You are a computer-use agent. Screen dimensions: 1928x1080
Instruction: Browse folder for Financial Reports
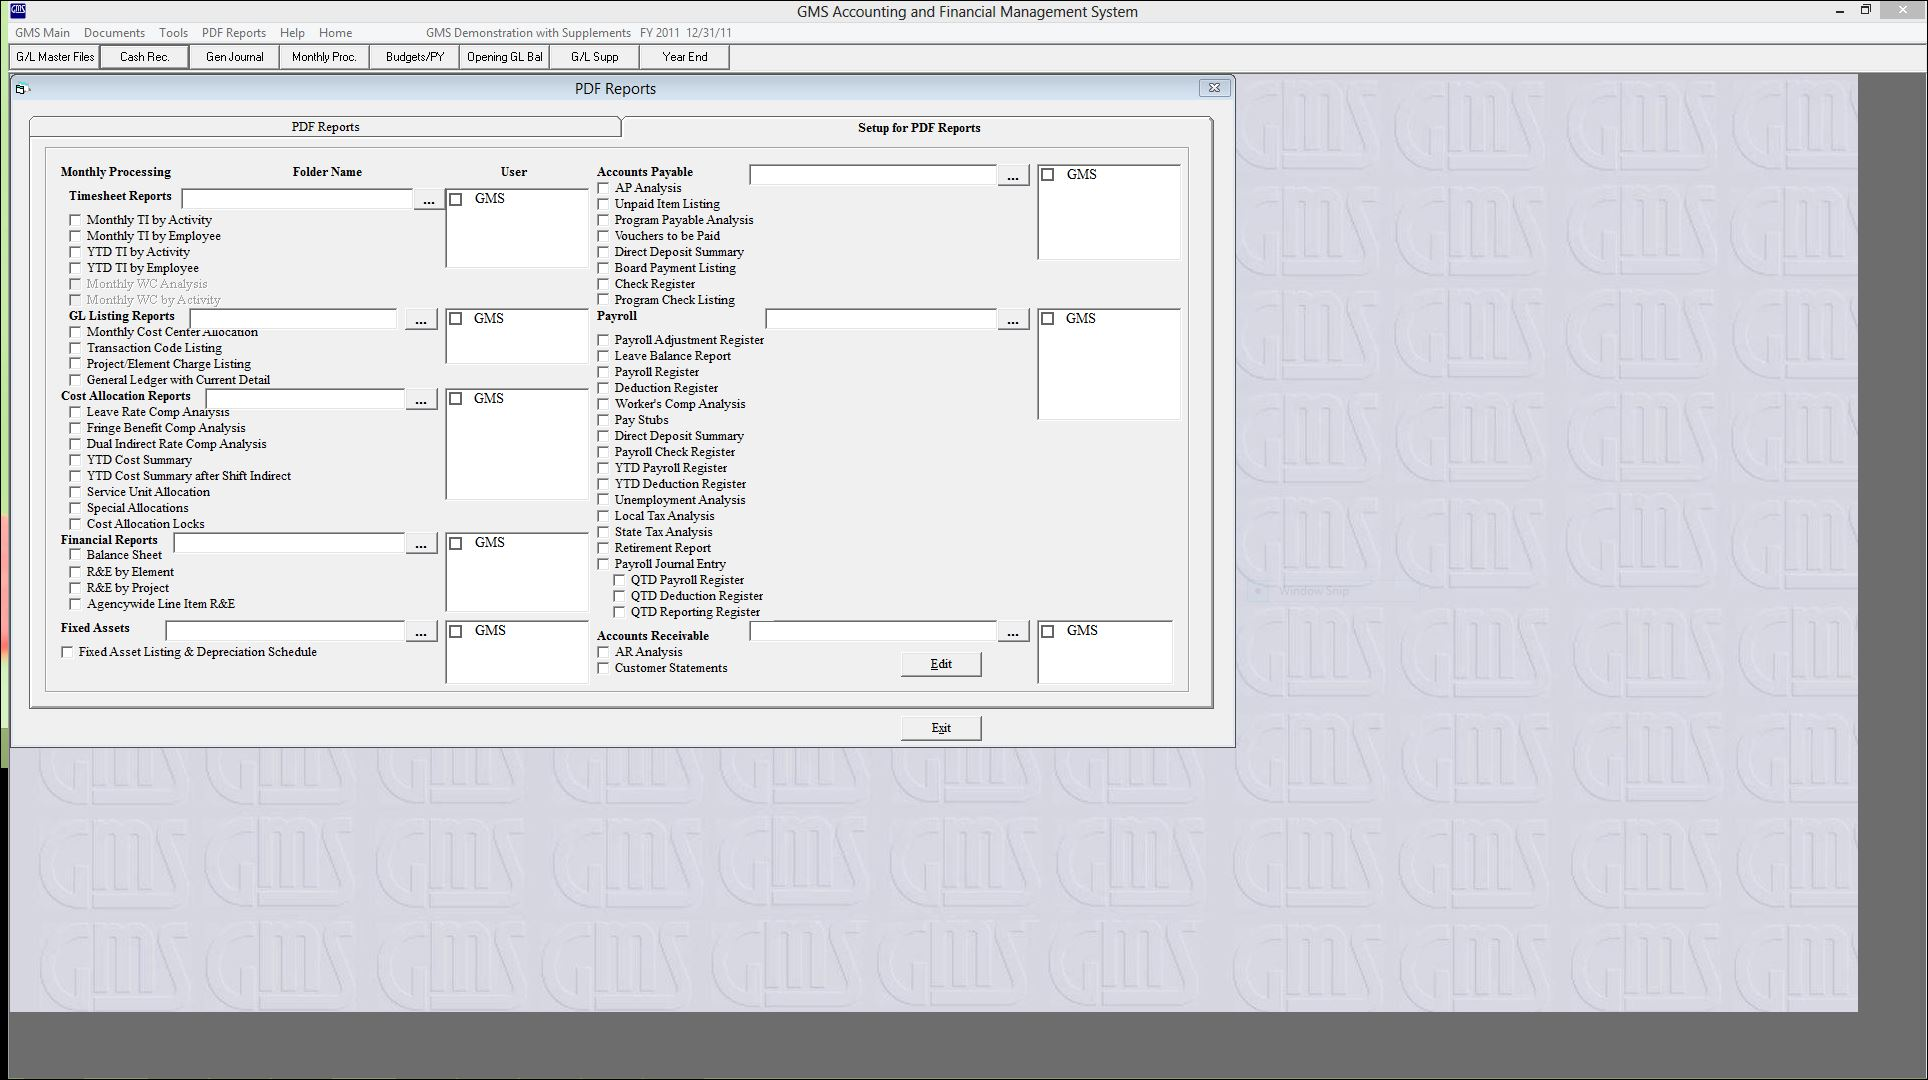point(420,544)
